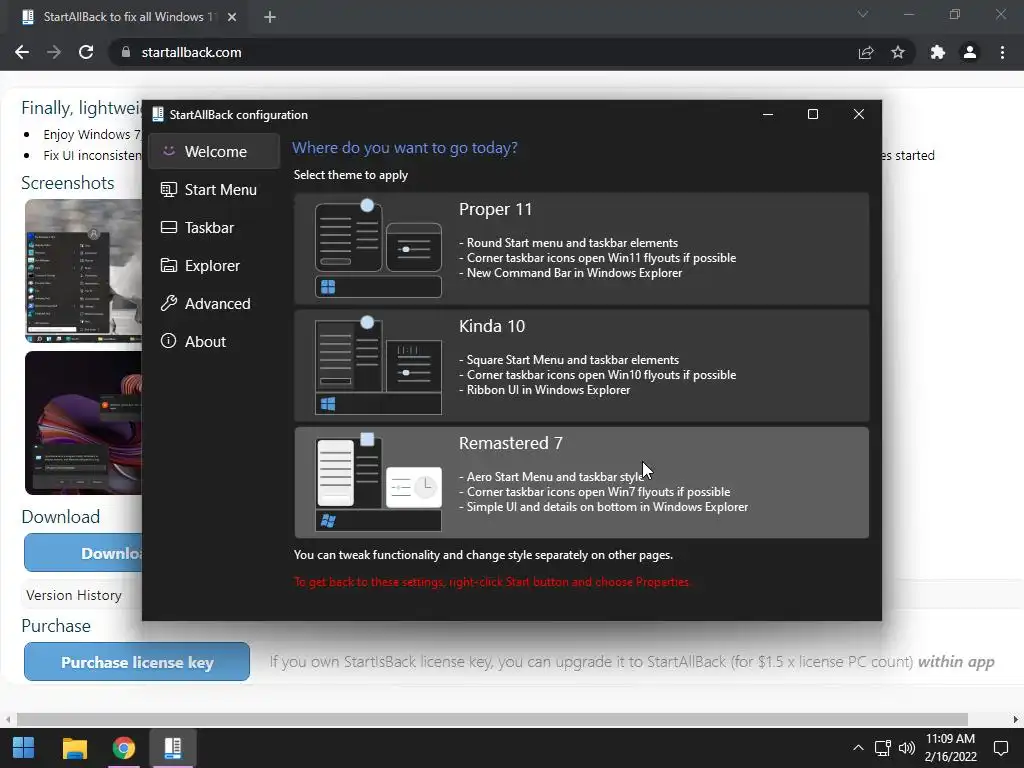The image size is (1024, 768).
Task: Open the second webpage screenshot thumbnail
Action: [x=84, y=423]
